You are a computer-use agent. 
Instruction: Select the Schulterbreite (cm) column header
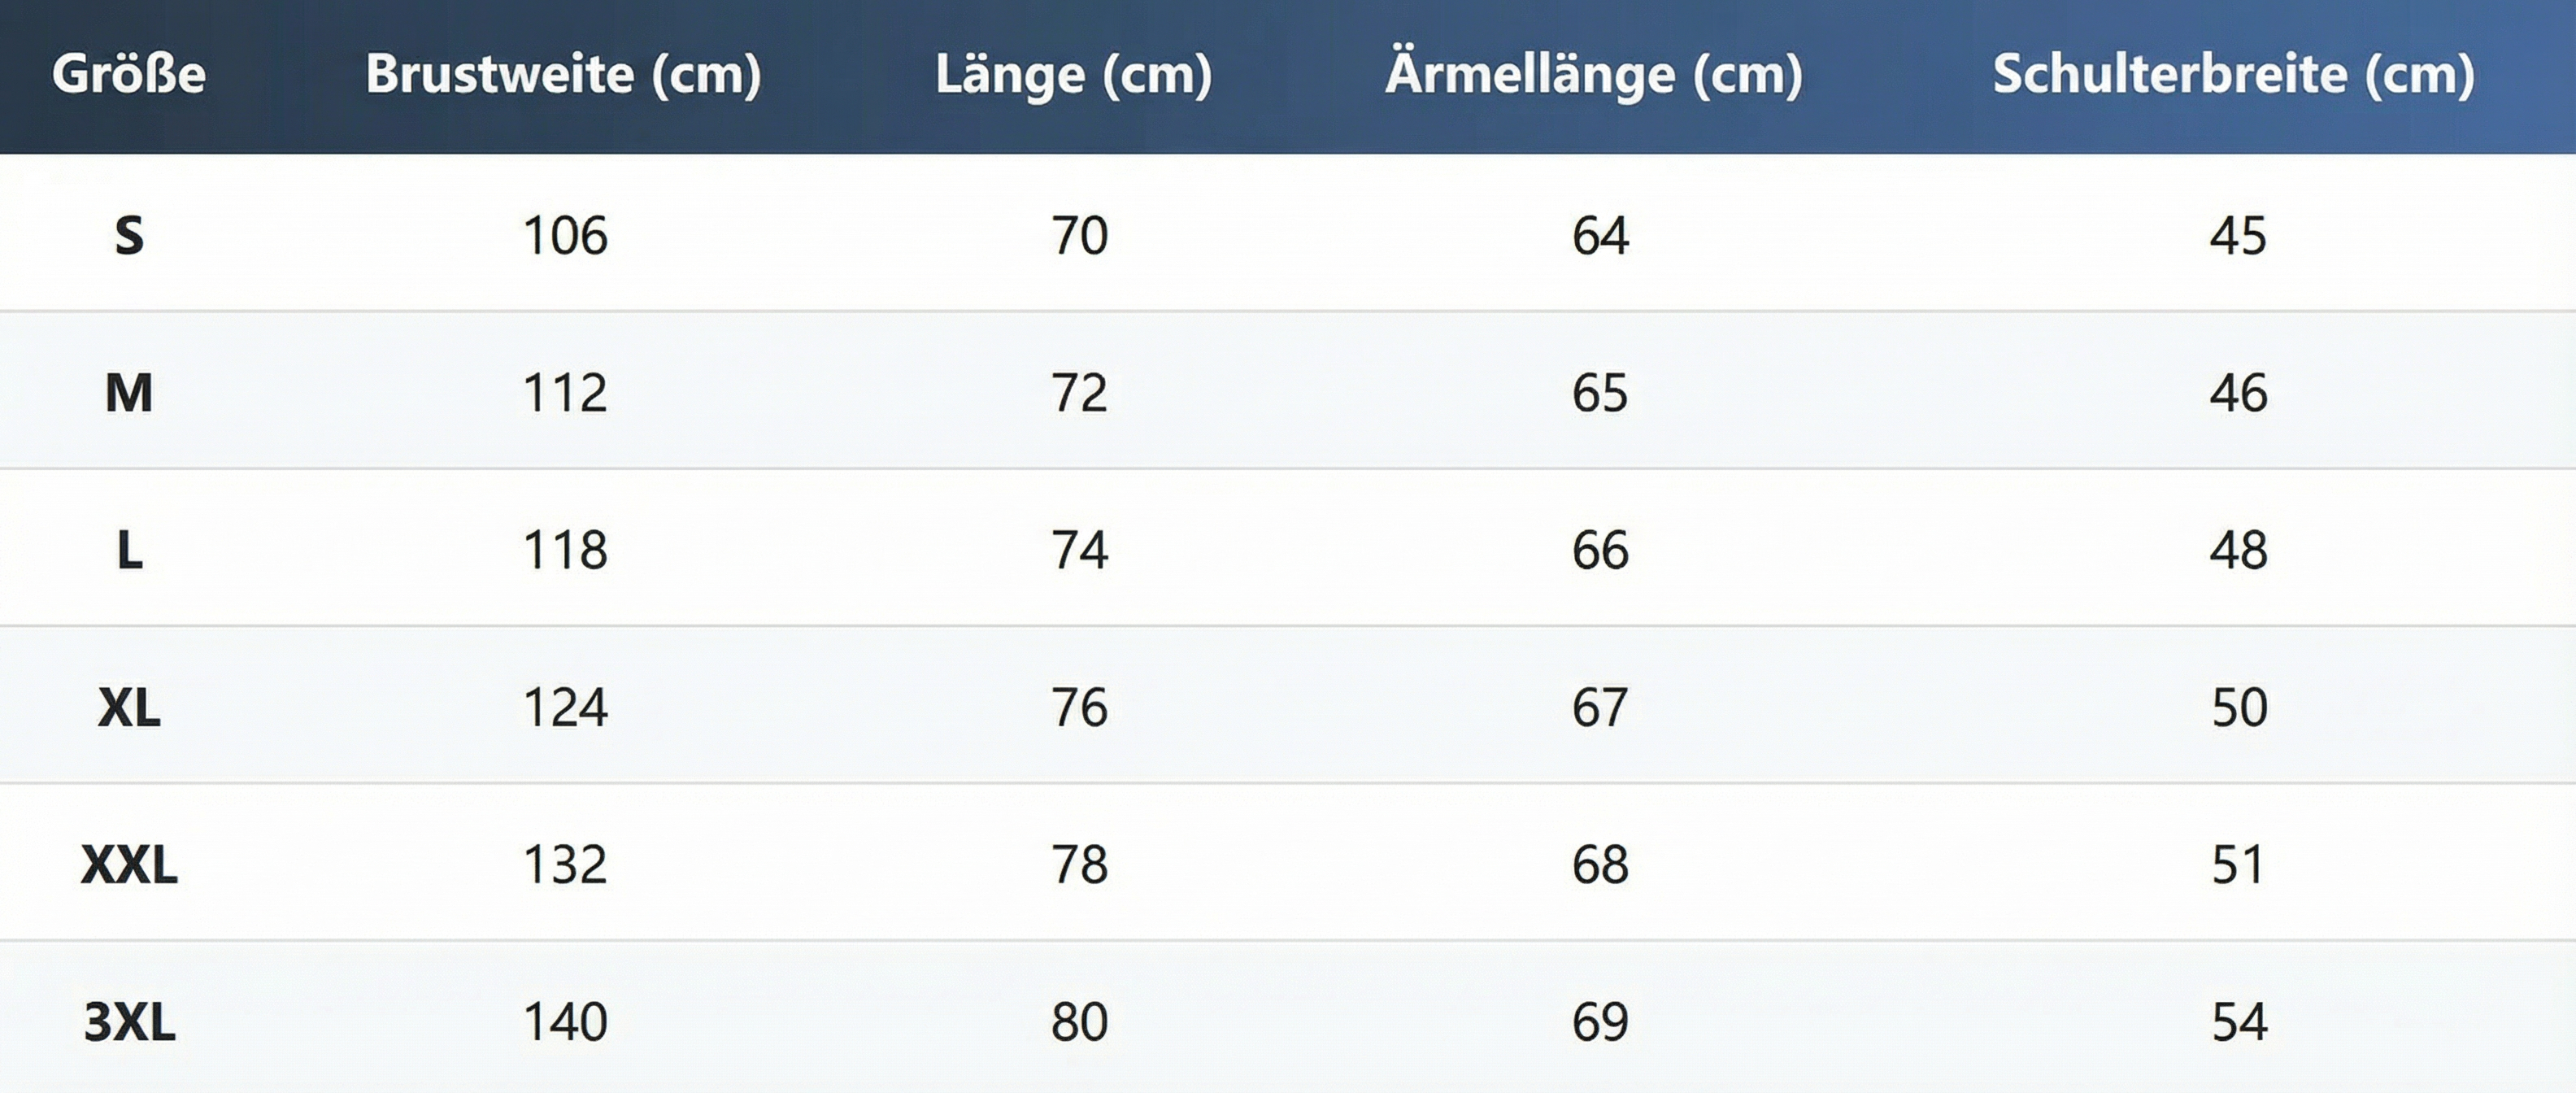[x=2233, y=74]
